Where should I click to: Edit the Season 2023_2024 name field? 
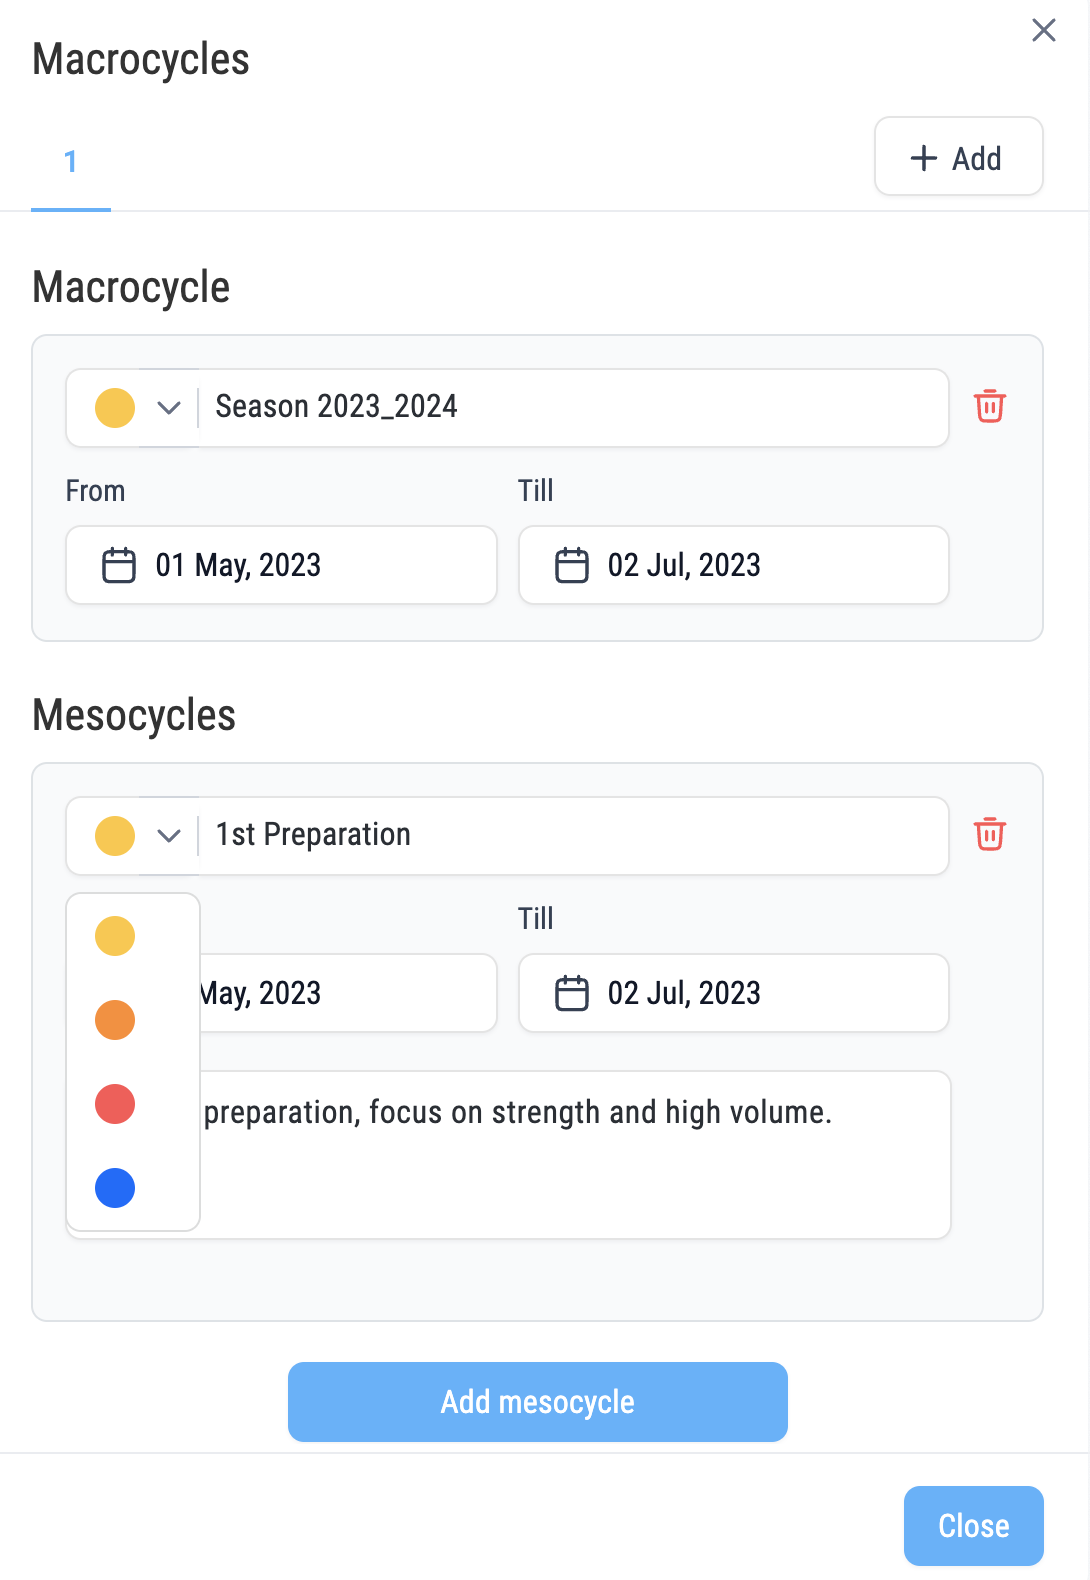pyautogui.click(x=573, y=407)
